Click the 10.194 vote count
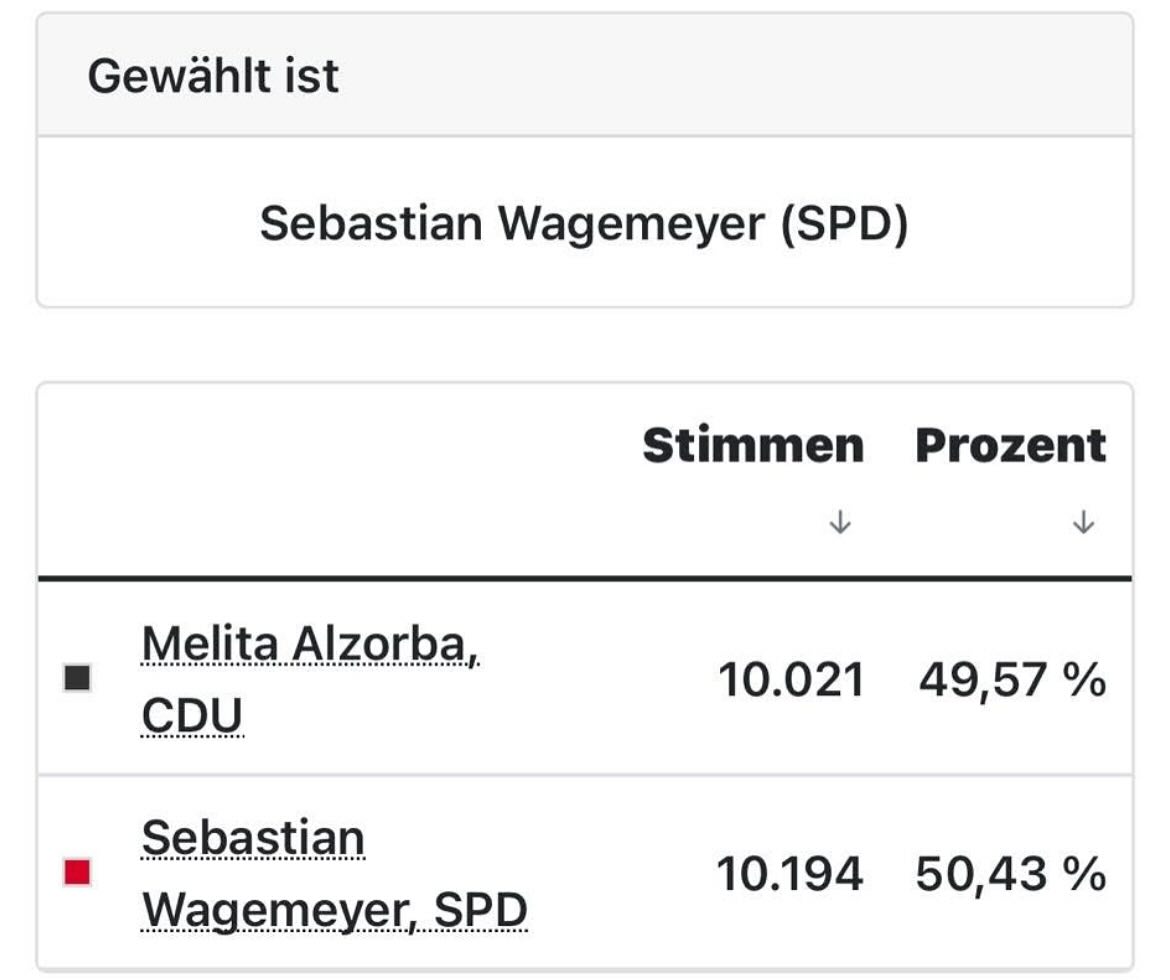Image resolution: width=1170 pixels, height=980 pixels. pos(790,875)
